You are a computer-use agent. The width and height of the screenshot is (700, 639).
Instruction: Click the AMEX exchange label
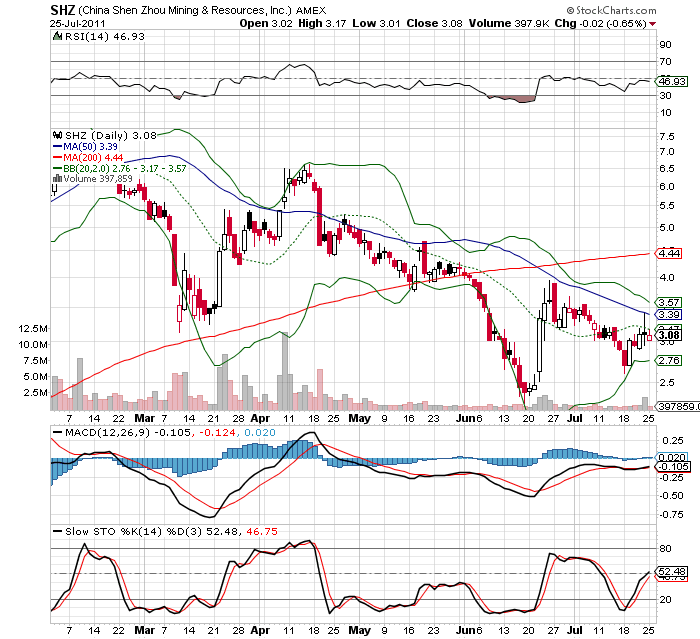click(311, 10)
